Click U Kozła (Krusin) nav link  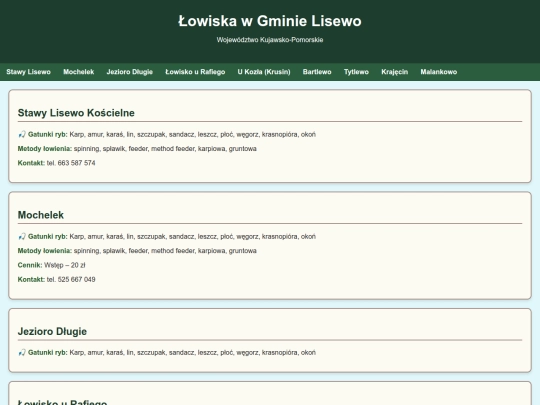264,72
